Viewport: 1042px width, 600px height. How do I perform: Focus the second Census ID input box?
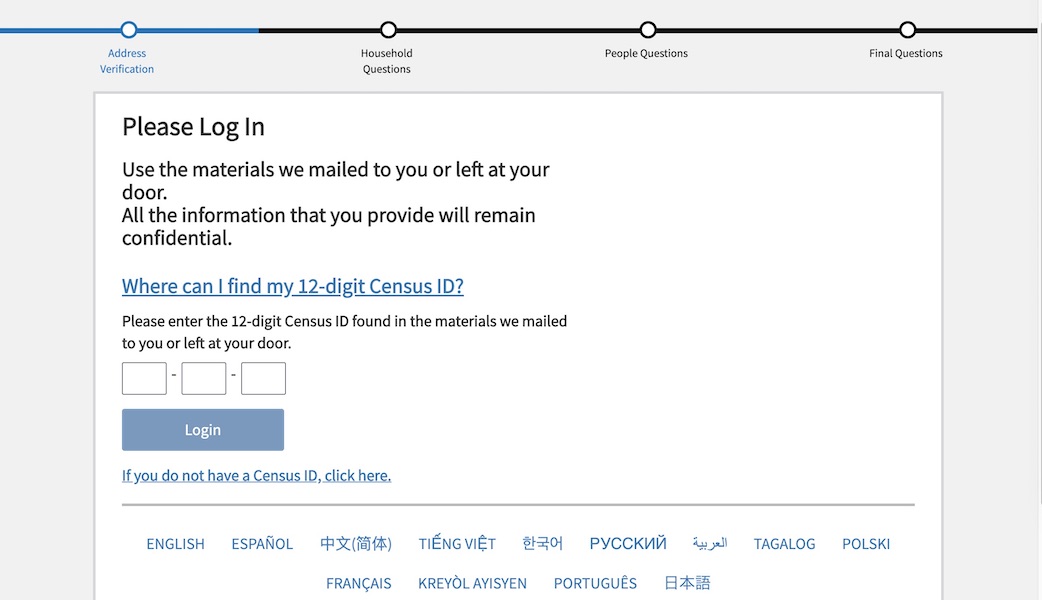(203, 379)
